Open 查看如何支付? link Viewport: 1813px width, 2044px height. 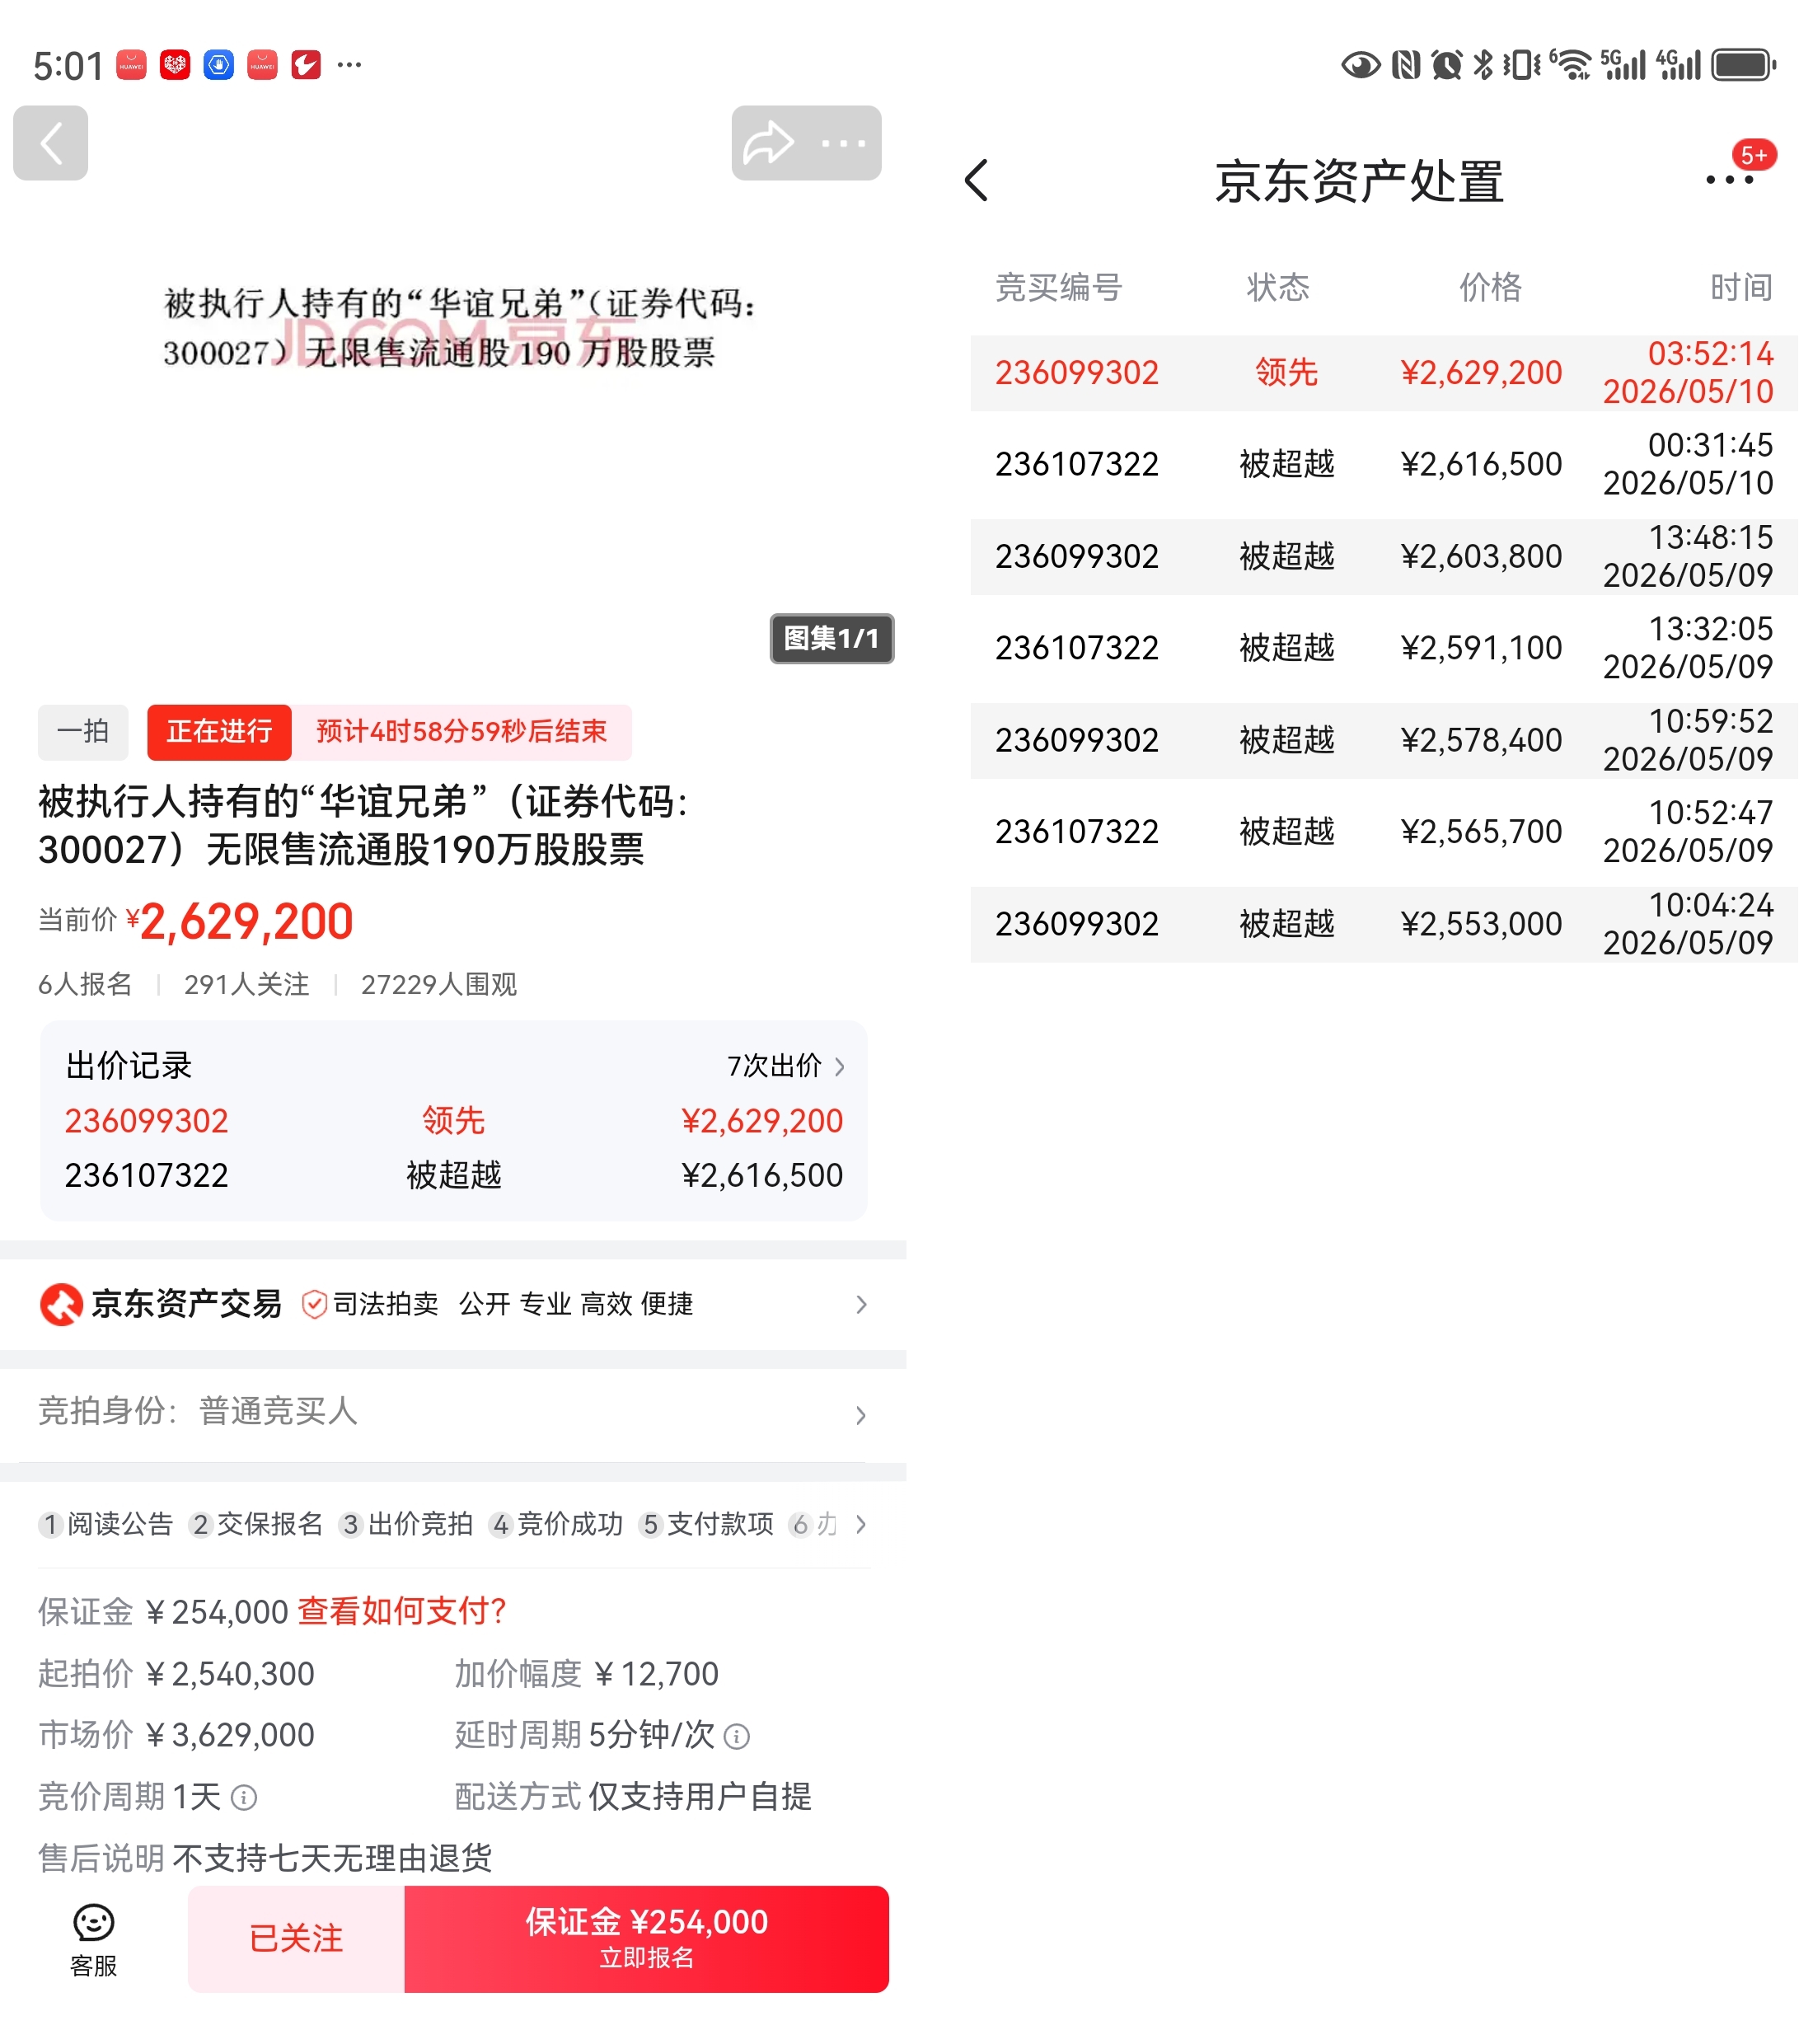click(402, 1611)
